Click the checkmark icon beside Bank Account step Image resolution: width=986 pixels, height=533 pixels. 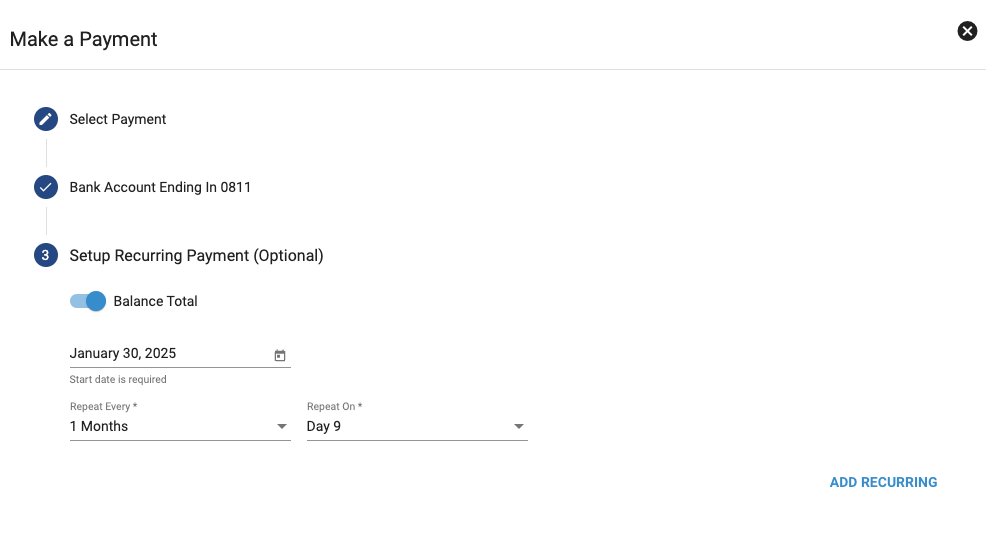[45, 187]
